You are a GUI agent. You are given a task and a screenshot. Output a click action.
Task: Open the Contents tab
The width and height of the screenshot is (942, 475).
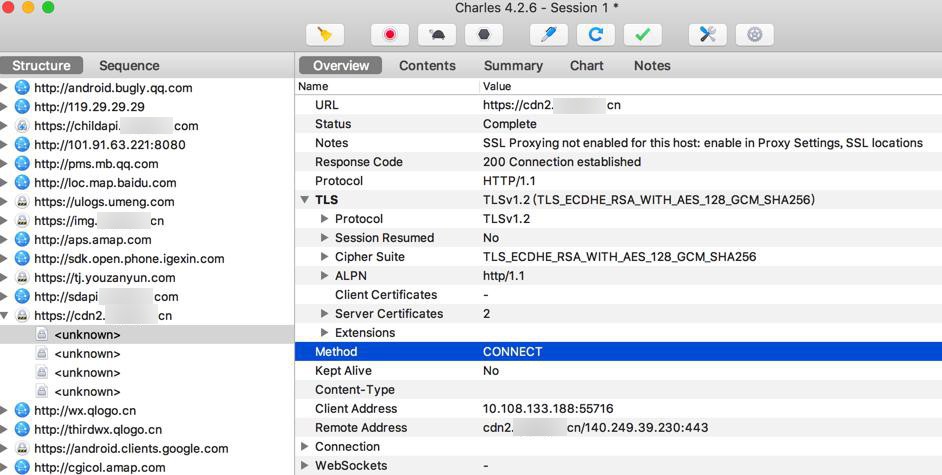[427, 66]
